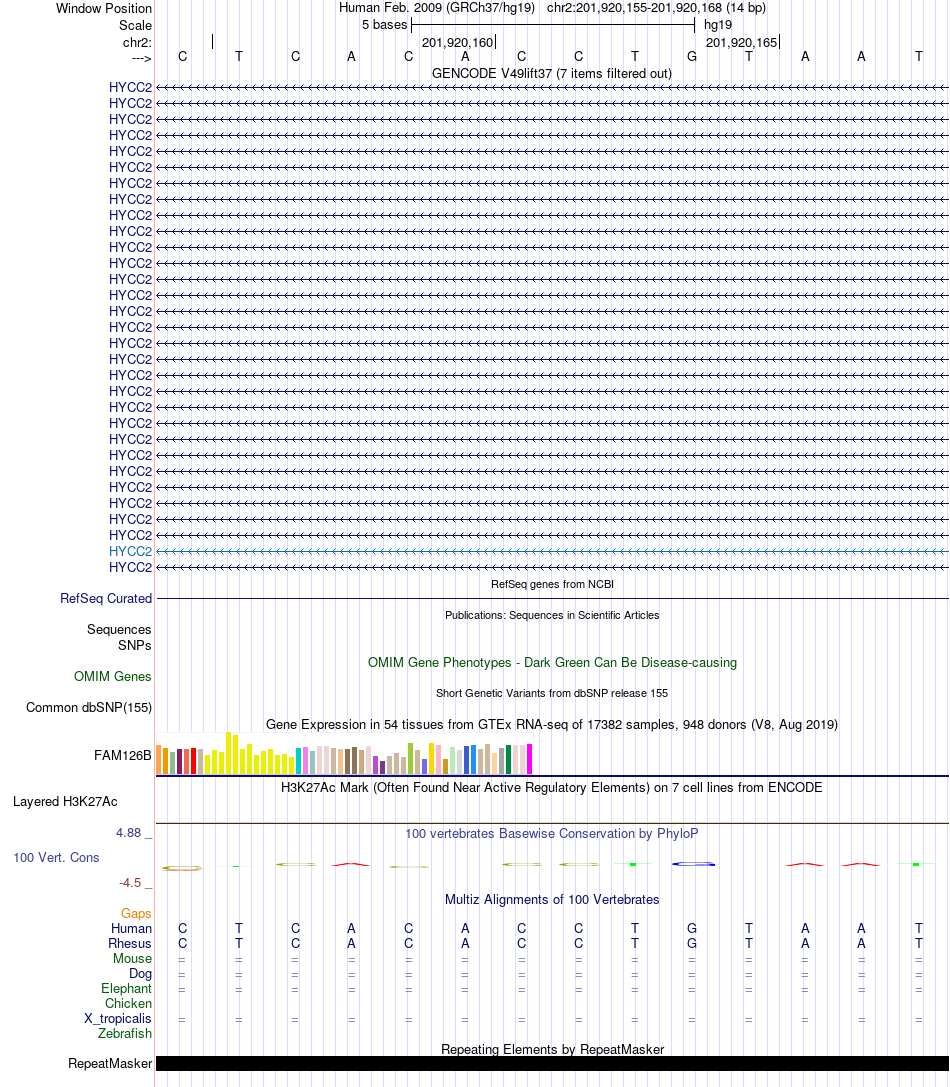Click the chr2:201,920,155-201,920,168 (14 bp) position text
950x1087 pixels.
click(656, 8)
